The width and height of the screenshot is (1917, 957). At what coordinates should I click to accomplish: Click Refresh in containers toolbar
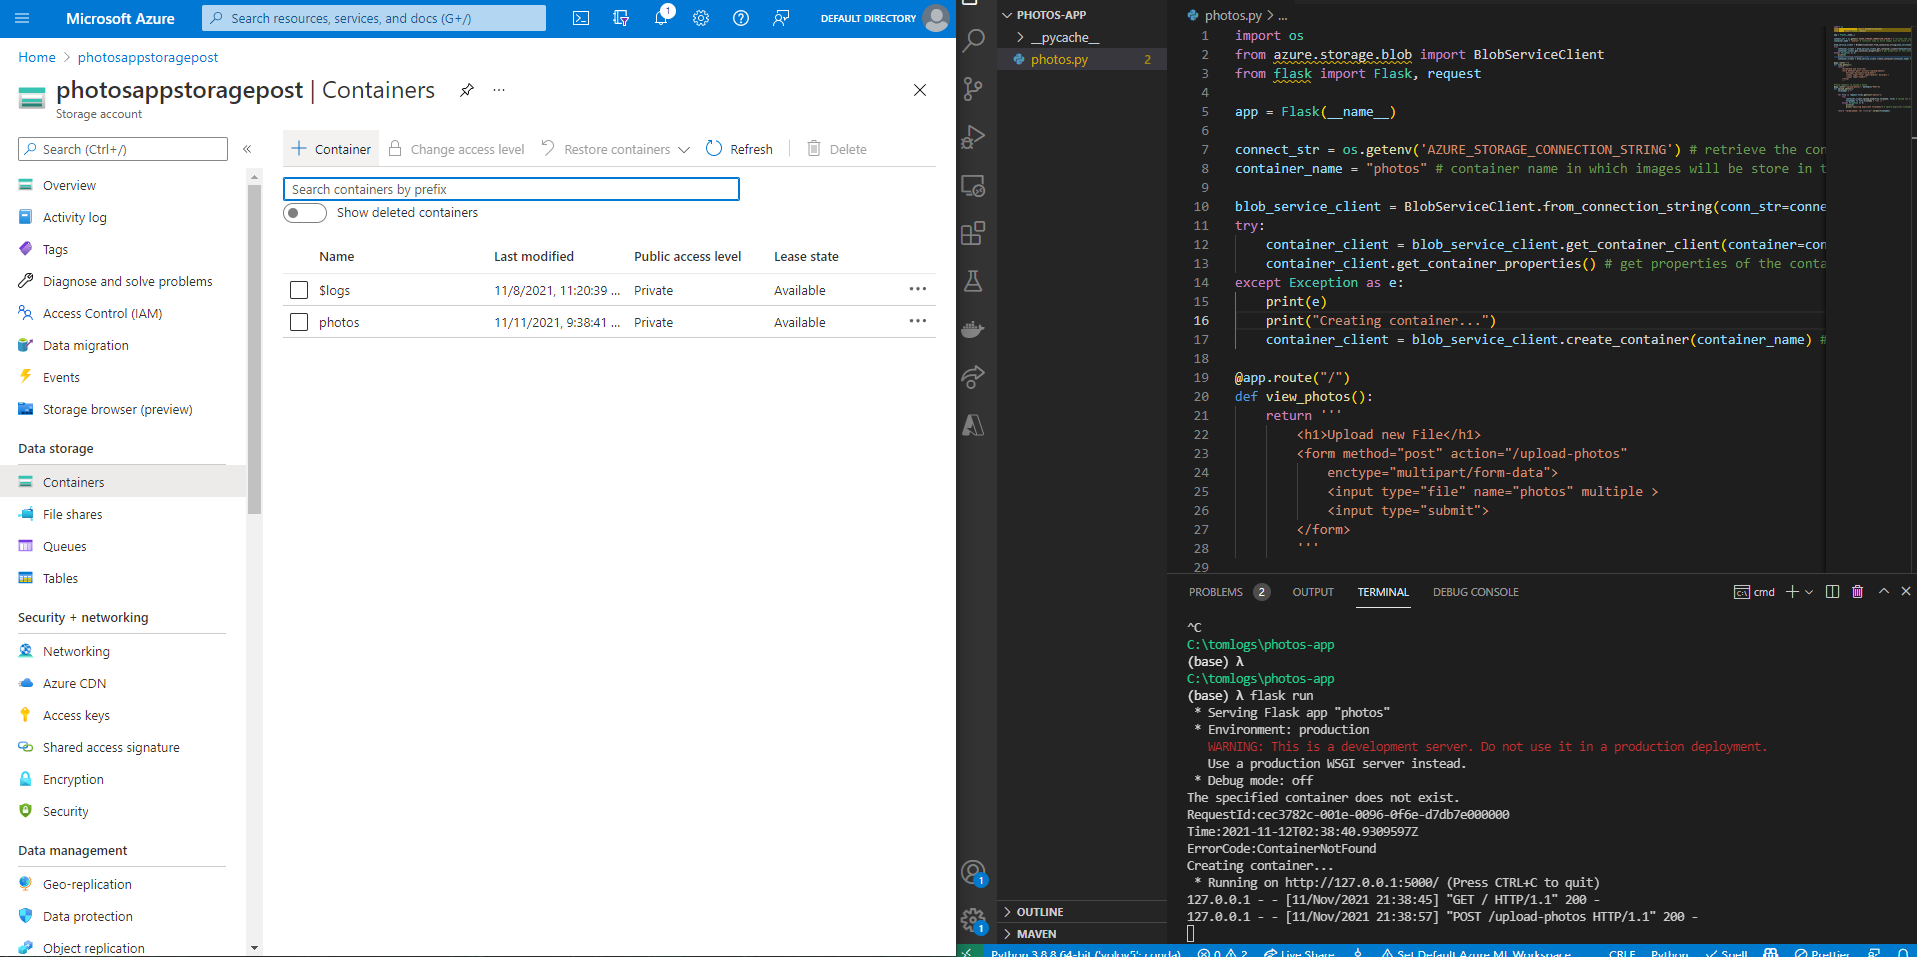739,149
